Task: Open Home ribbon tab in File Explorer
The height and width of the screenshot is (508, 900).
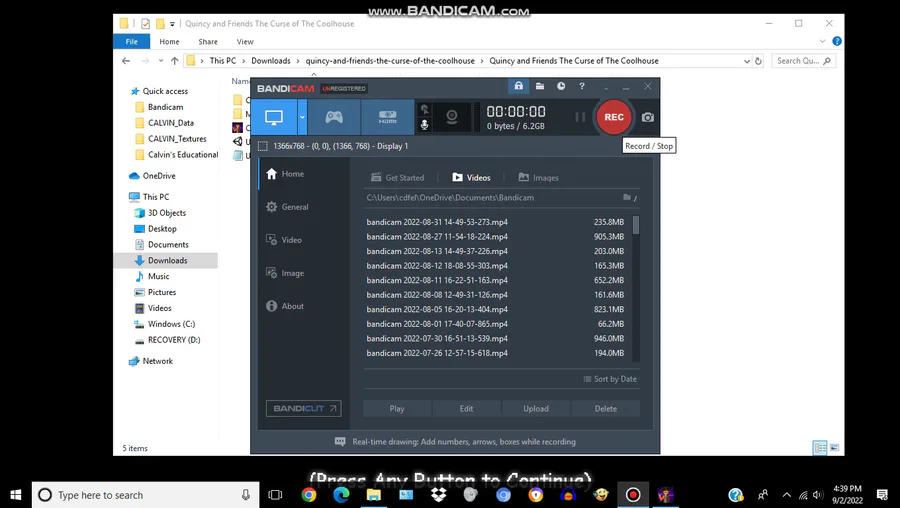Action: click(x=169, y=41)
